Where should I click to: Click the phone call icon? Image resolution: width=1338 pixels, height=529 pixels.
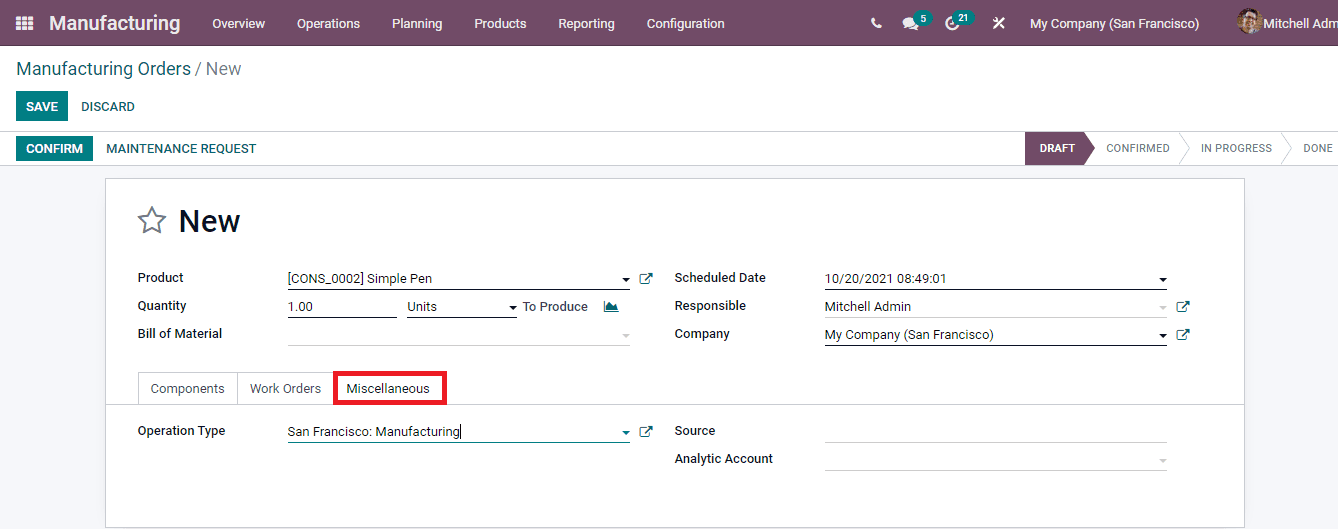[x=876, y=23]
